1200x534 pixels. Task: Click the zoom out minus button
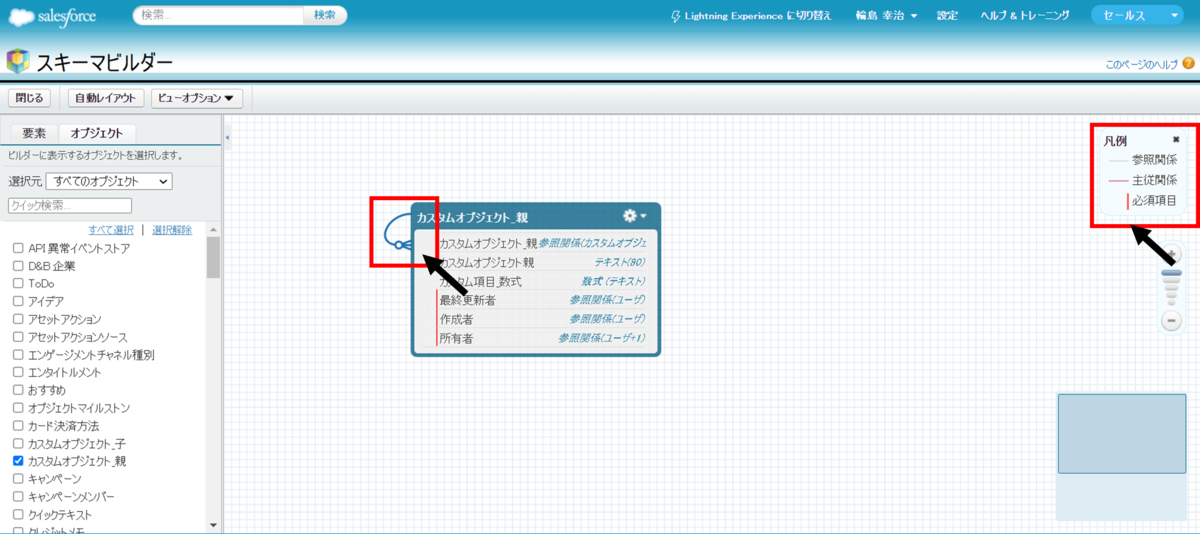[x=1172, y=321]
